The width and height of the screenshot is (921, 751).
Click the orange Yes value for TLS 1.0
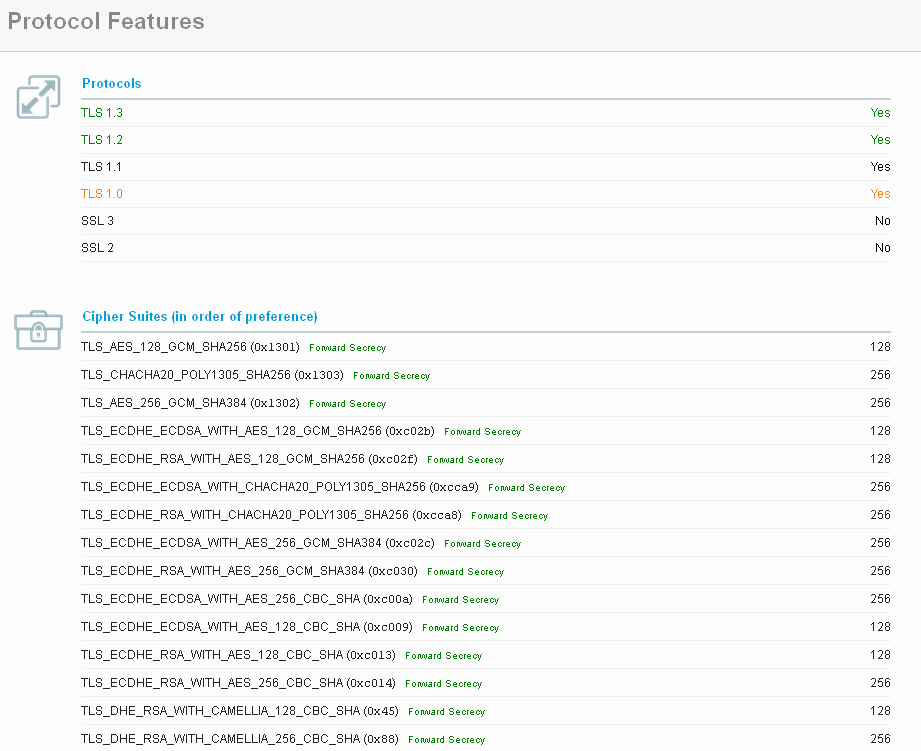(x=880, y=194)
